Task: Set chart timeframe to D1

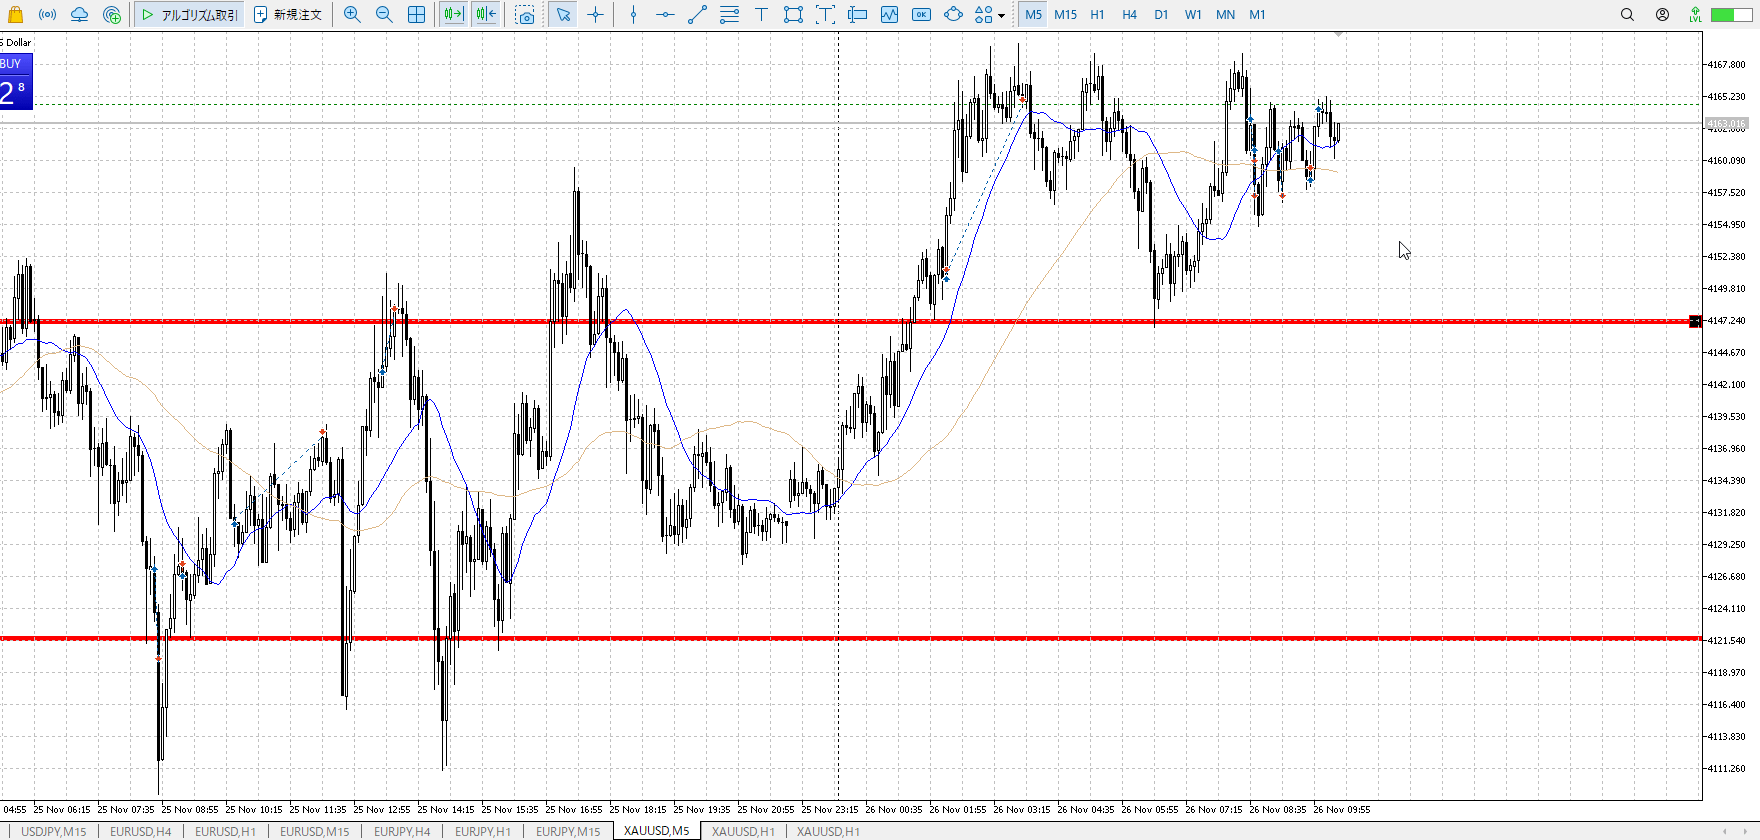Action: point(1161,14)
